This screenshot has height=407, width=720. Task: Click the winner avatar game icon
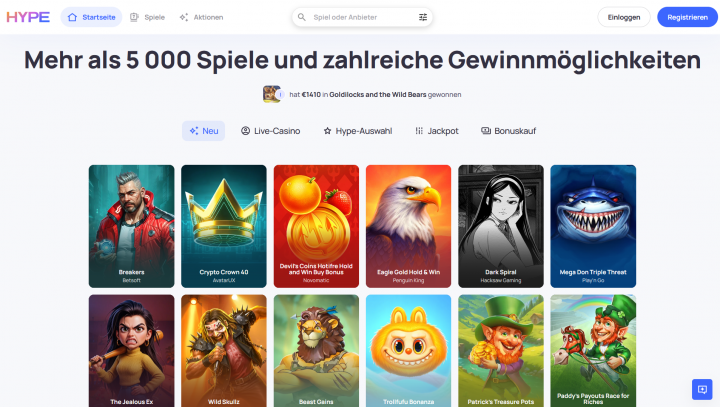(272, 94)
